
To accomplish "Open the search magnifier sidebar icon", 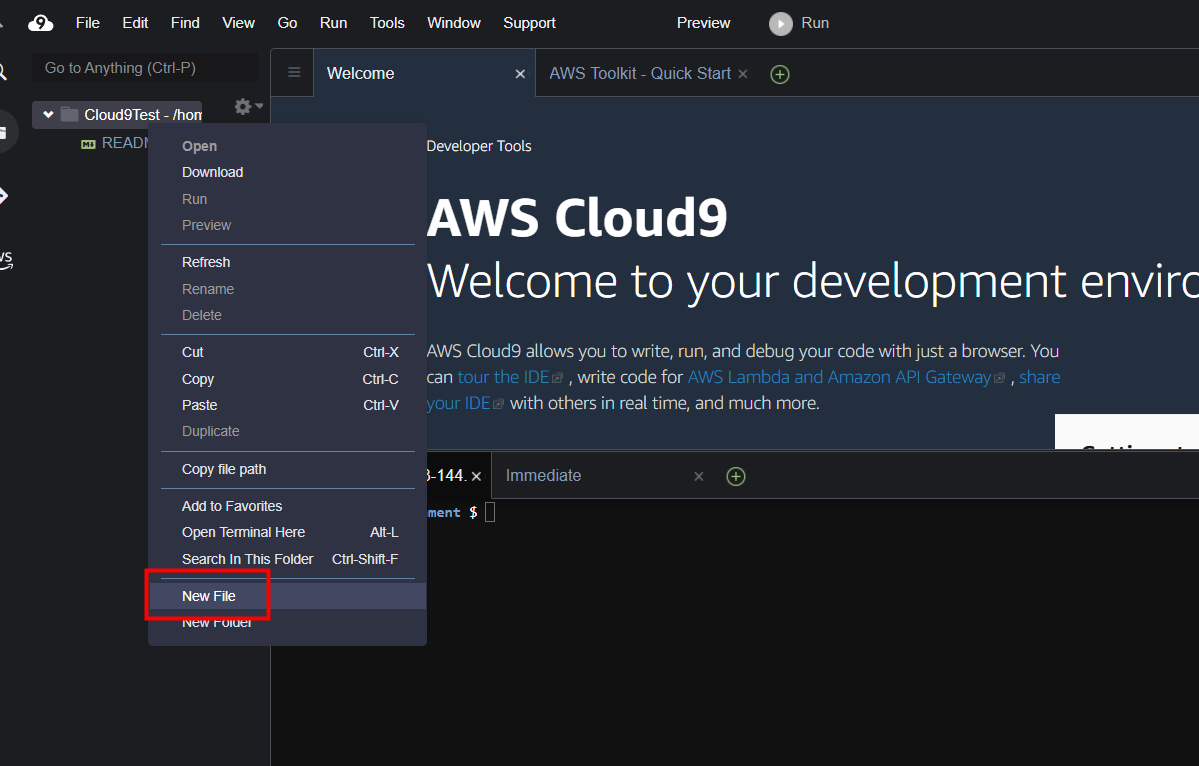I will 2,73.
